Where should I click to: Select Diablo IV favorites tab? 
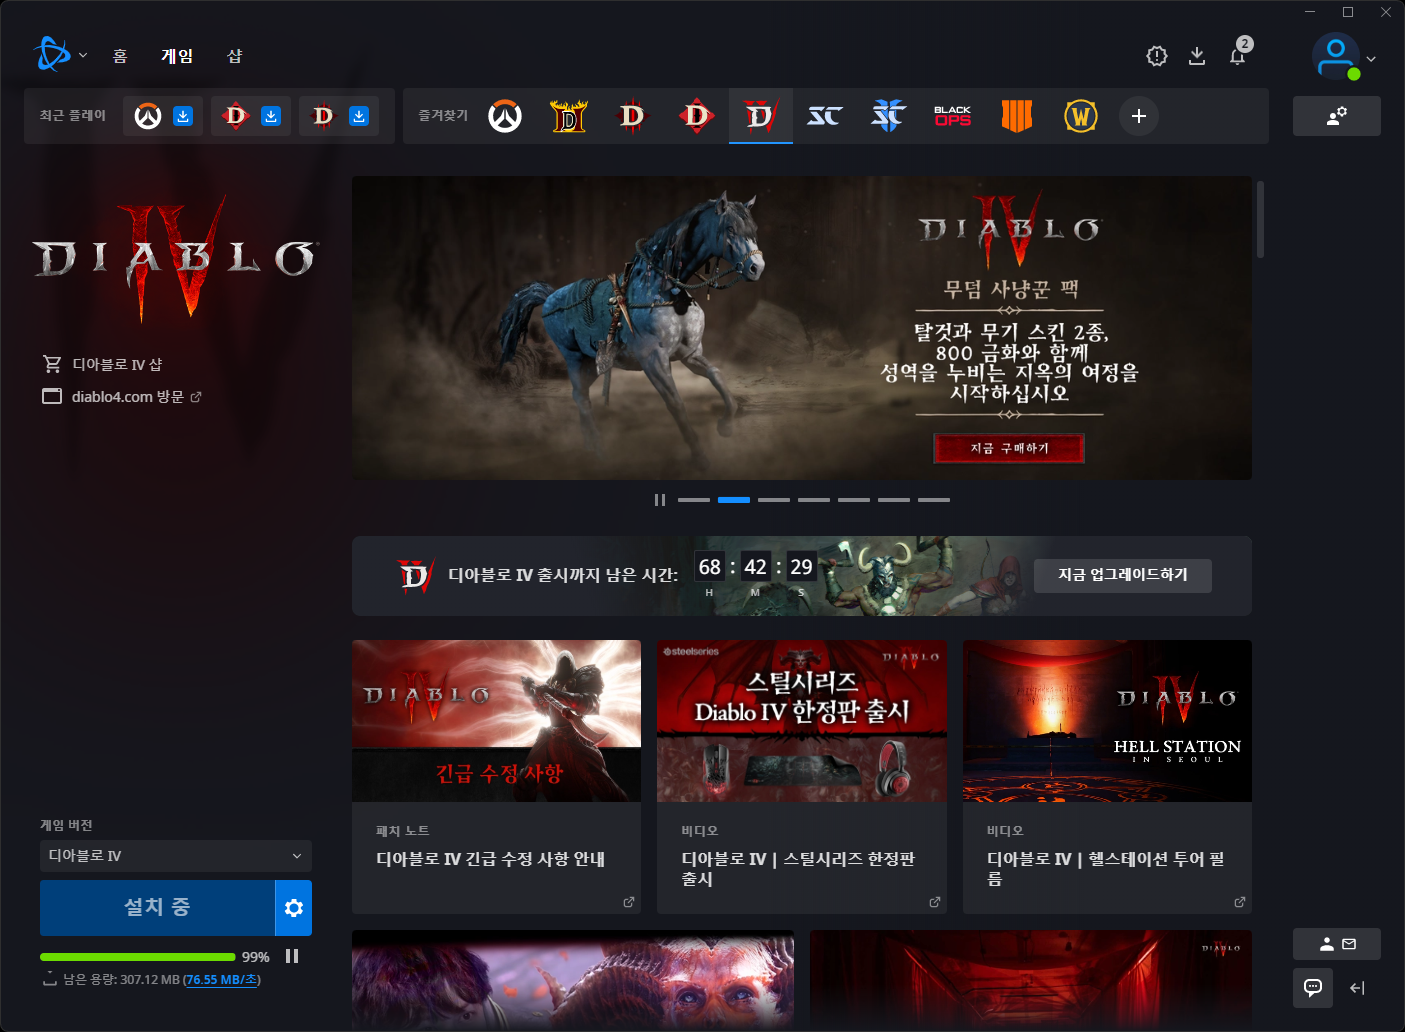tap(761, 116)
